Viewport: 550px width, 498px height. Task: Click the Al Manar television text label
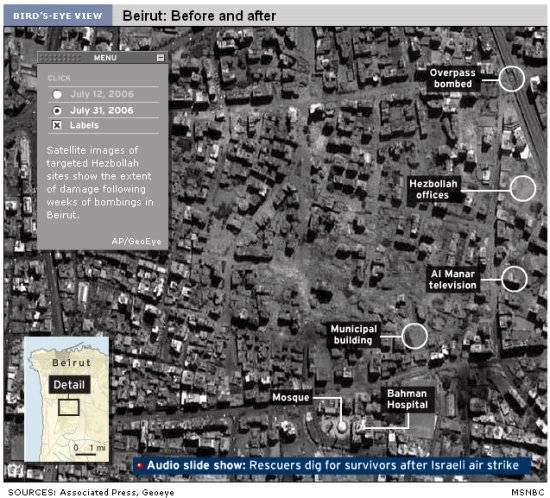452,280
